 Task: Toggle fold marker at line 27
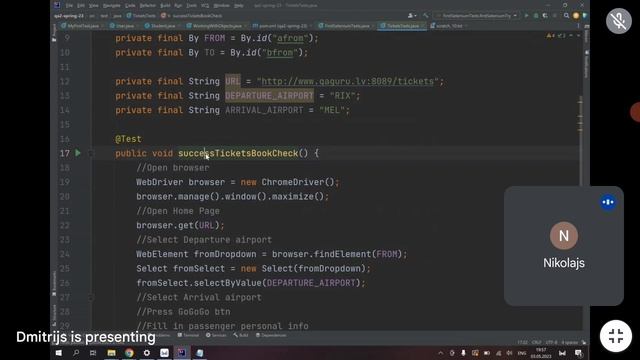click(91, 298)
